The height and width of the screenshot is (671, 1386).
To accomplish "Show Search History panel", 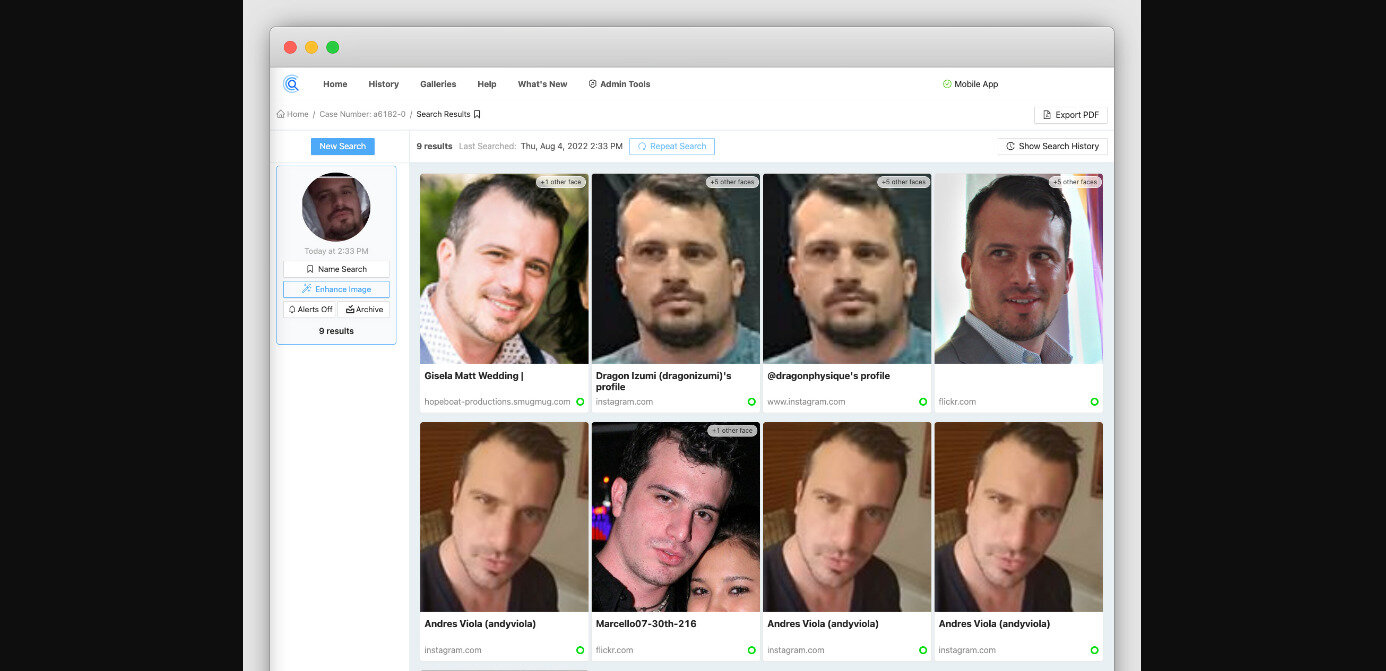I will (x=1052, y=146).
